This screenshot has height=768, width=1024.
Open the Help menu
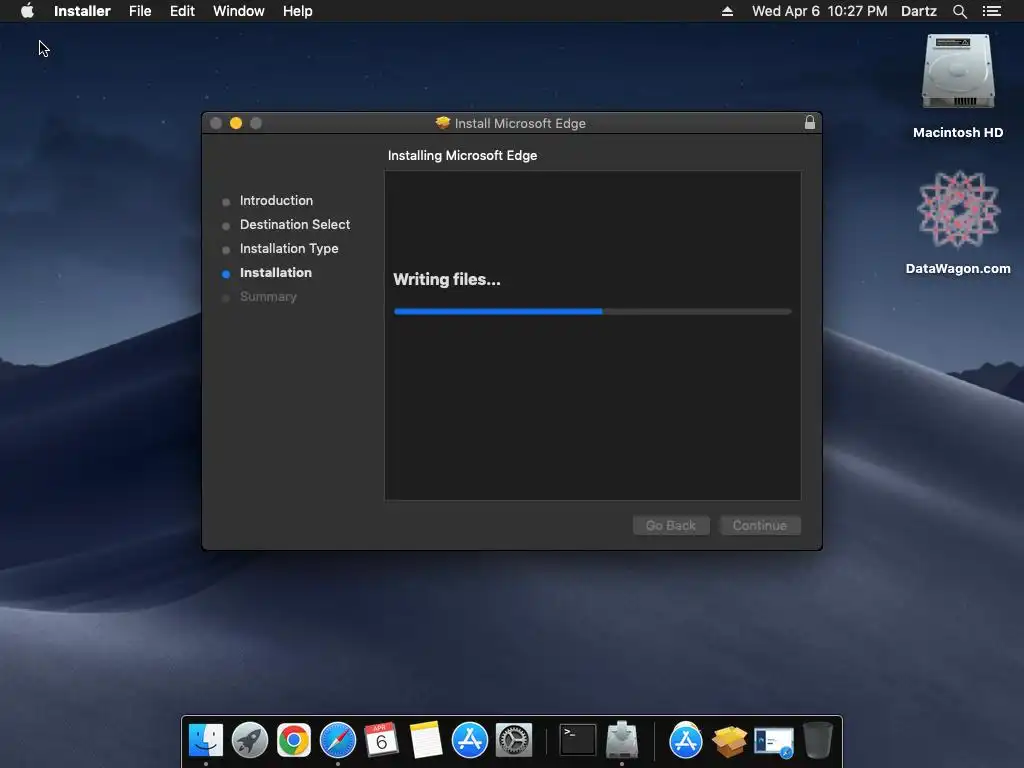(x=297, y=11)
